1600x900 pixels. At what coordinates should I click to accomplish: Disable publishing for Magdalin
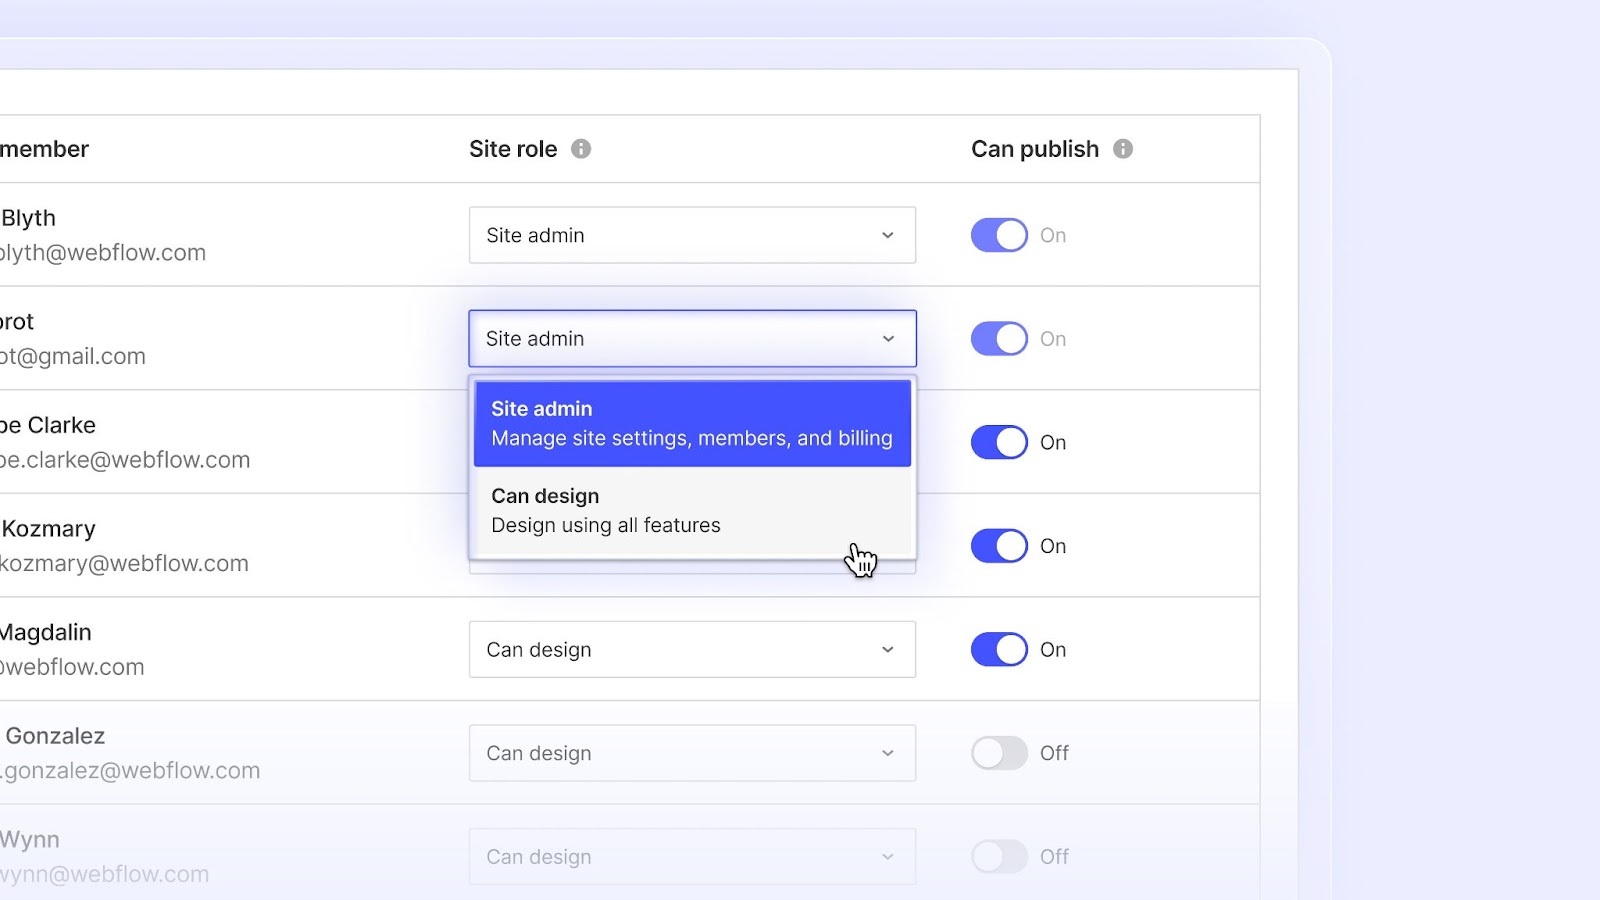[998, 649]
